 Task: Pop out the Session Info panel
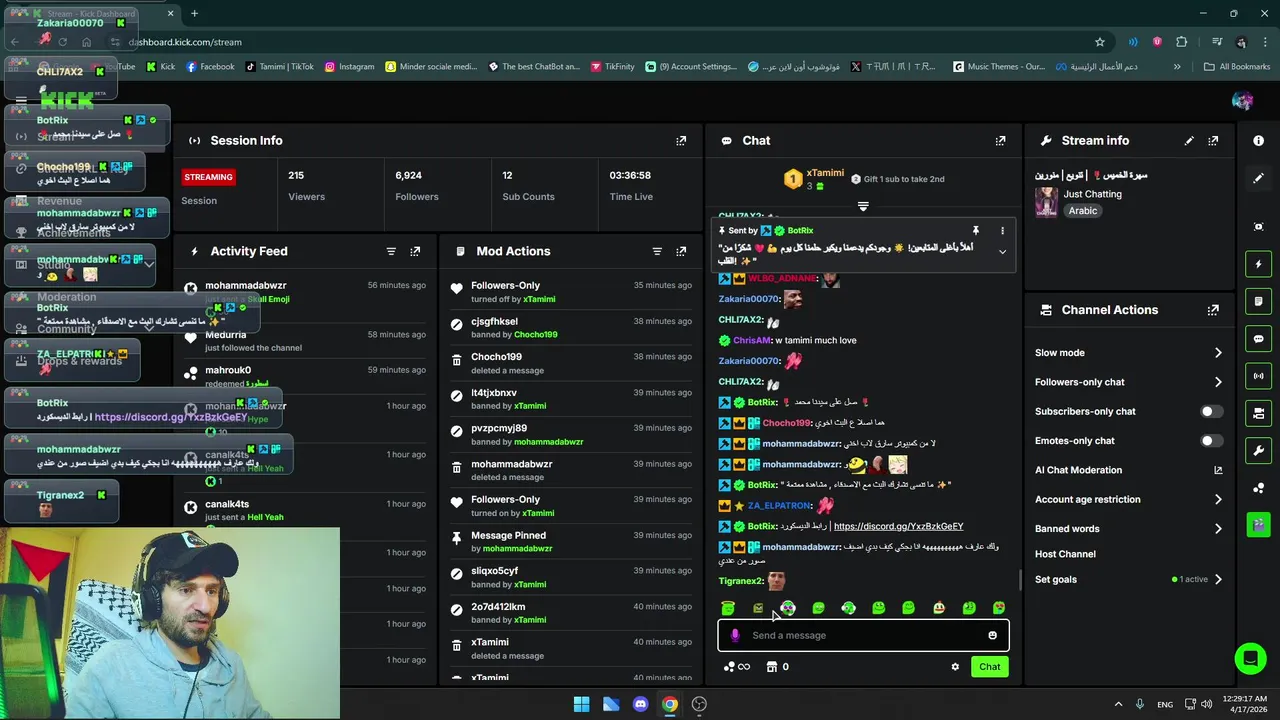point(681,141)
